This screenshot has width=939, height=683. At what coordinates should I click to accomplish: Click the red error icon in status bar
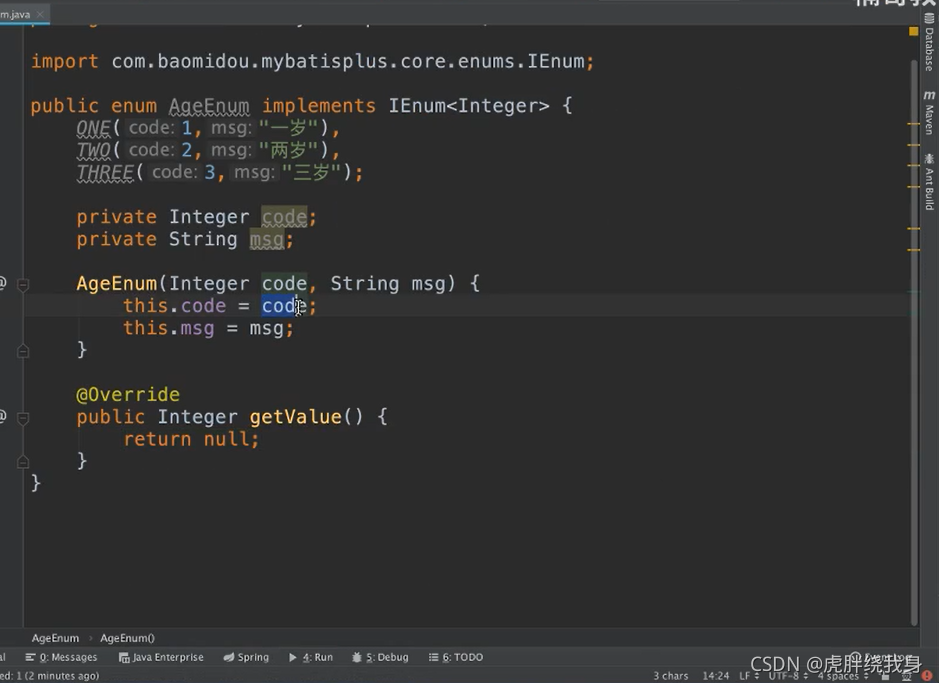click(927, 676)
